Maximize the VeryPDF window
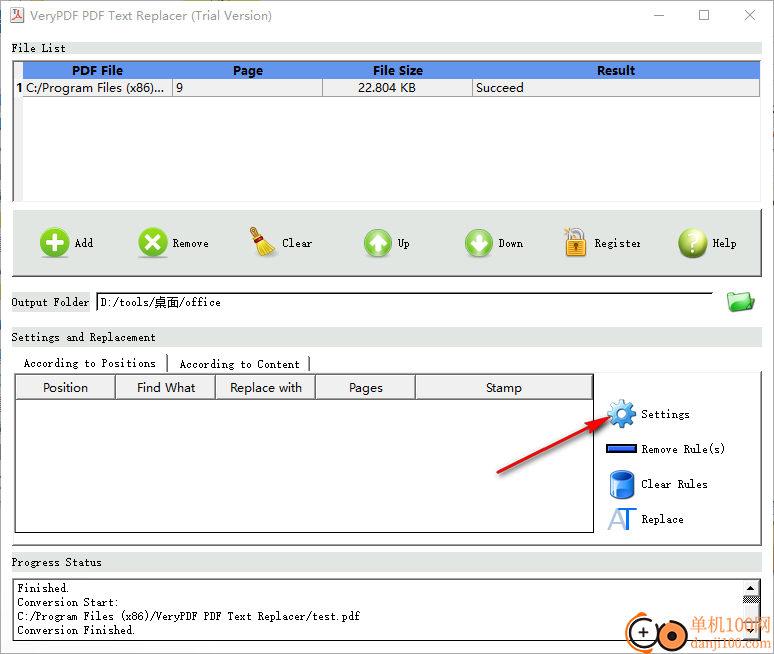Image resolution: width=774 pixels, height=654 pixels. [x=704, y=15]
